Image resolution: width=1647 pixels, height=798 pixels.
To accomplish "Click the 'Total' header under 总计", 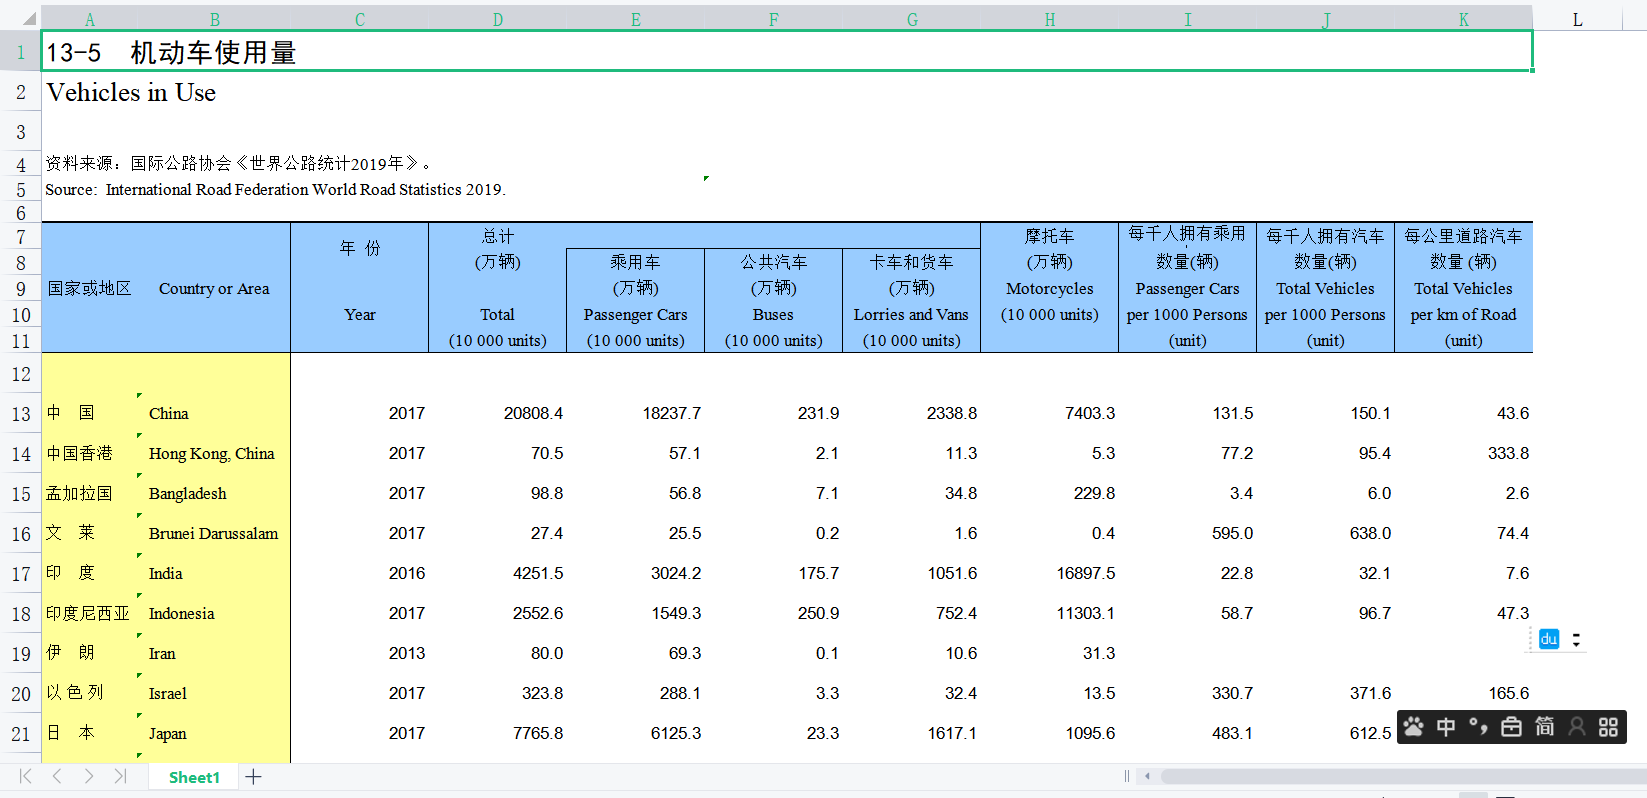I will [x=497, y=314].
